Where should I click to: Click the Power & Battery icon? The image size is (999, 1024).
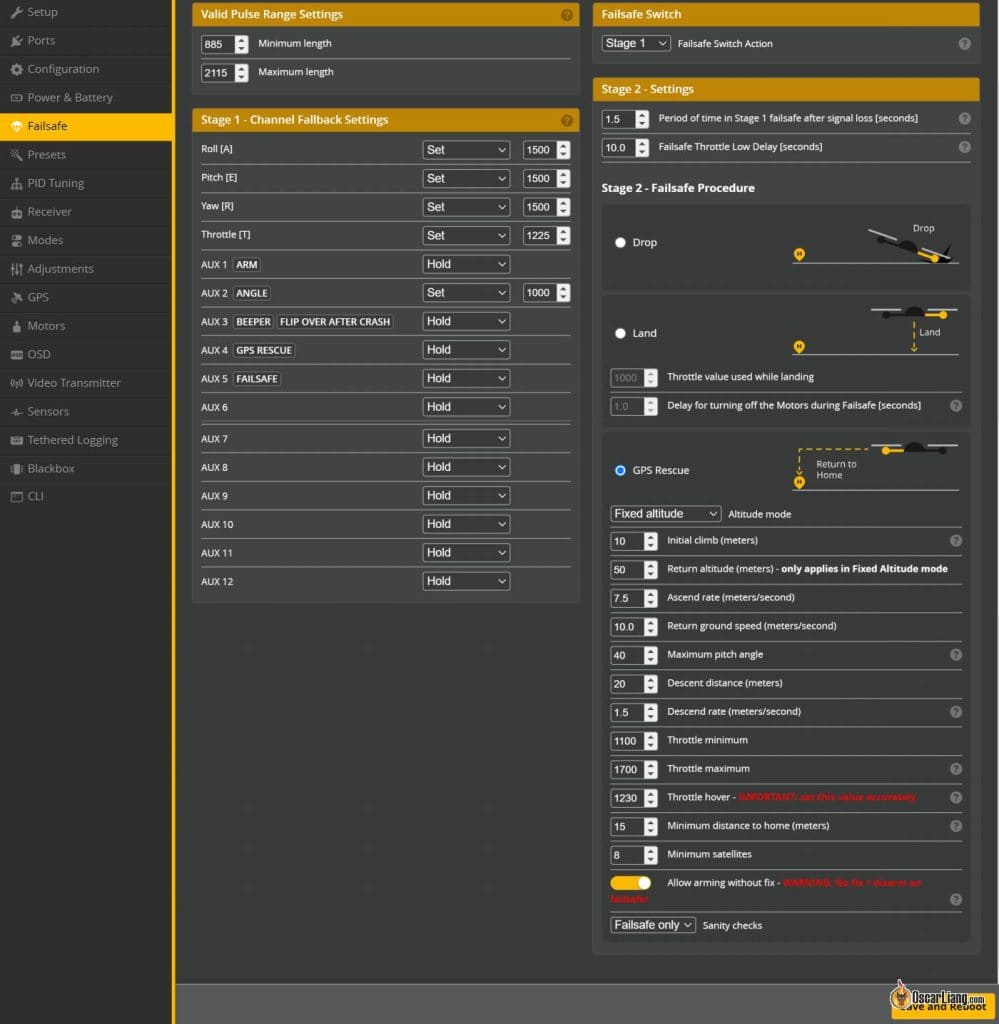(16, 98)
